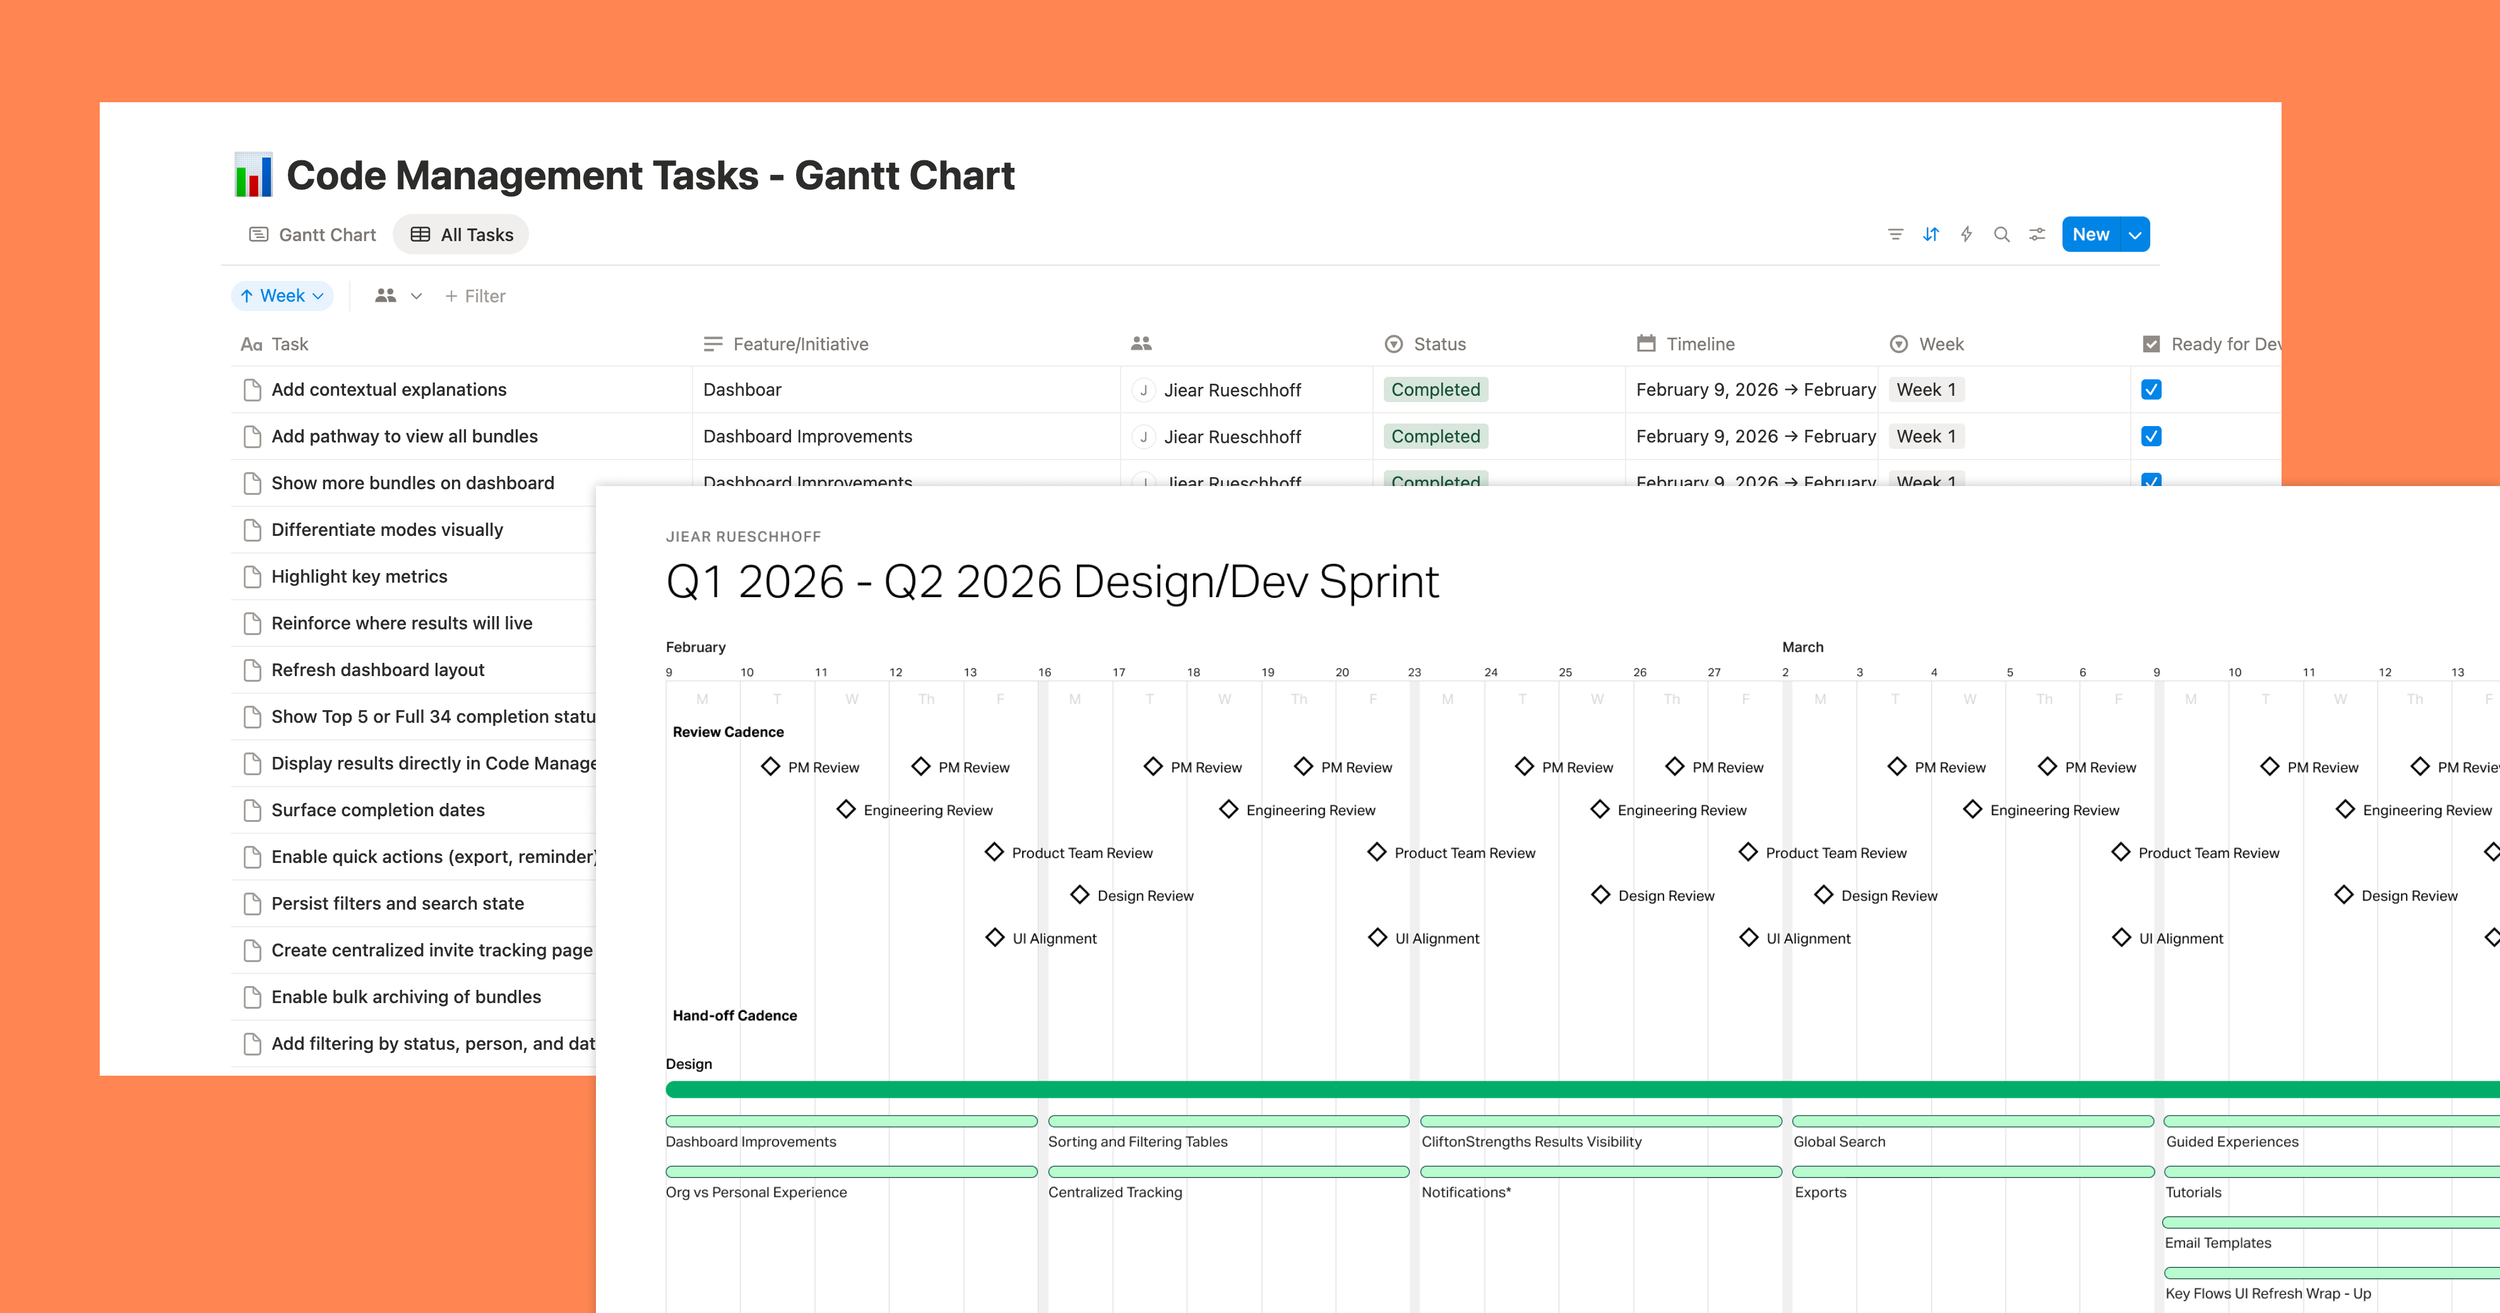Viewport: 2500px width, 1313px height.
Task: Open view settings sliders icon
Action: coord(2037,234)
